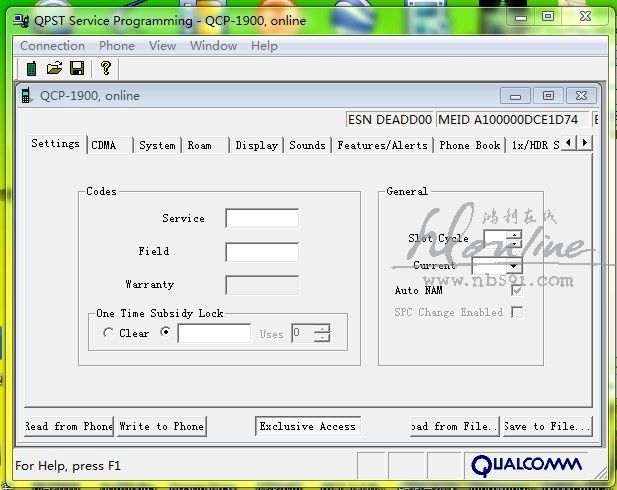Increase the Uses spinner value
617x490 pixels.
(x=322, y=329)
